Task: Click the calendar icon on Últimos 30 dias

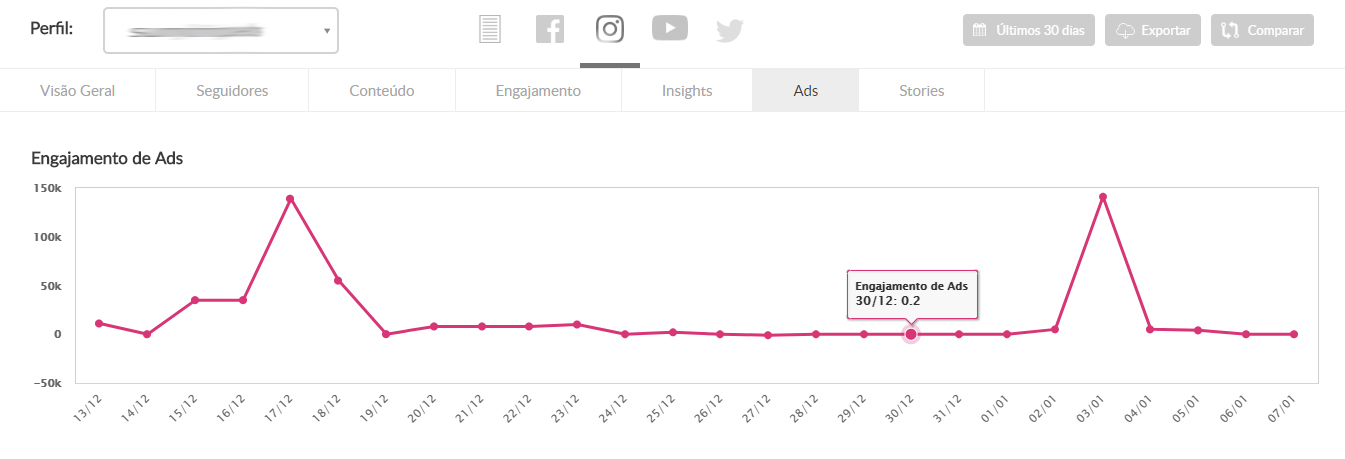Action: pos(980,30)
